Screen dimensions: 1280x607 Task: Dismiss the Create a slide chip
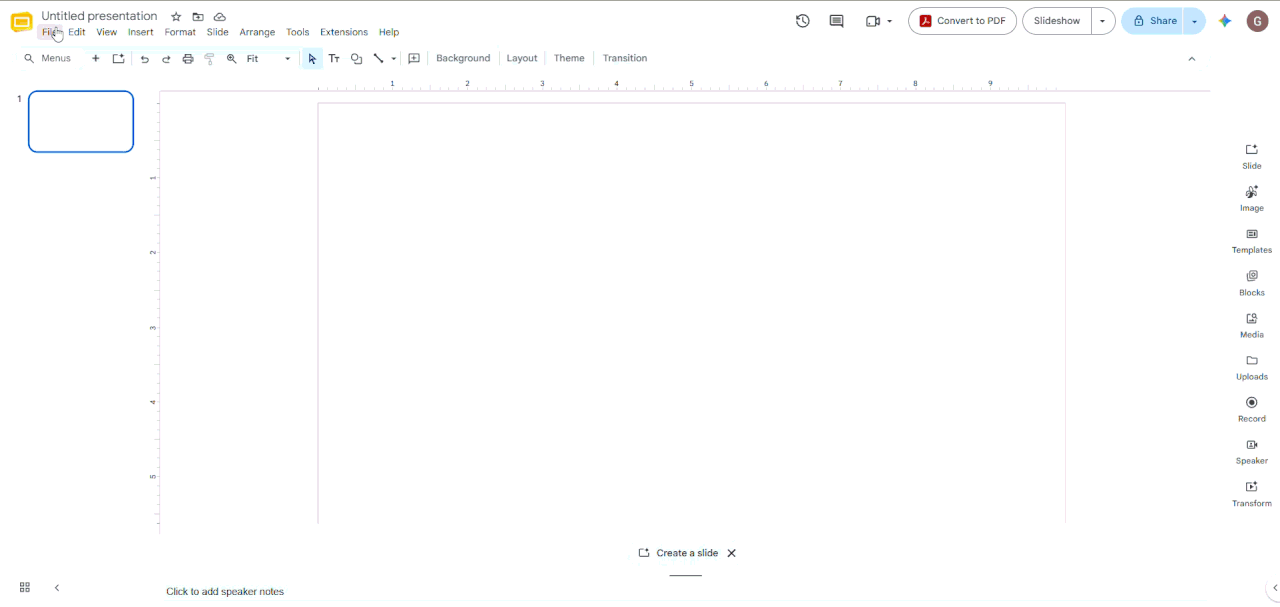pos(732,553)
